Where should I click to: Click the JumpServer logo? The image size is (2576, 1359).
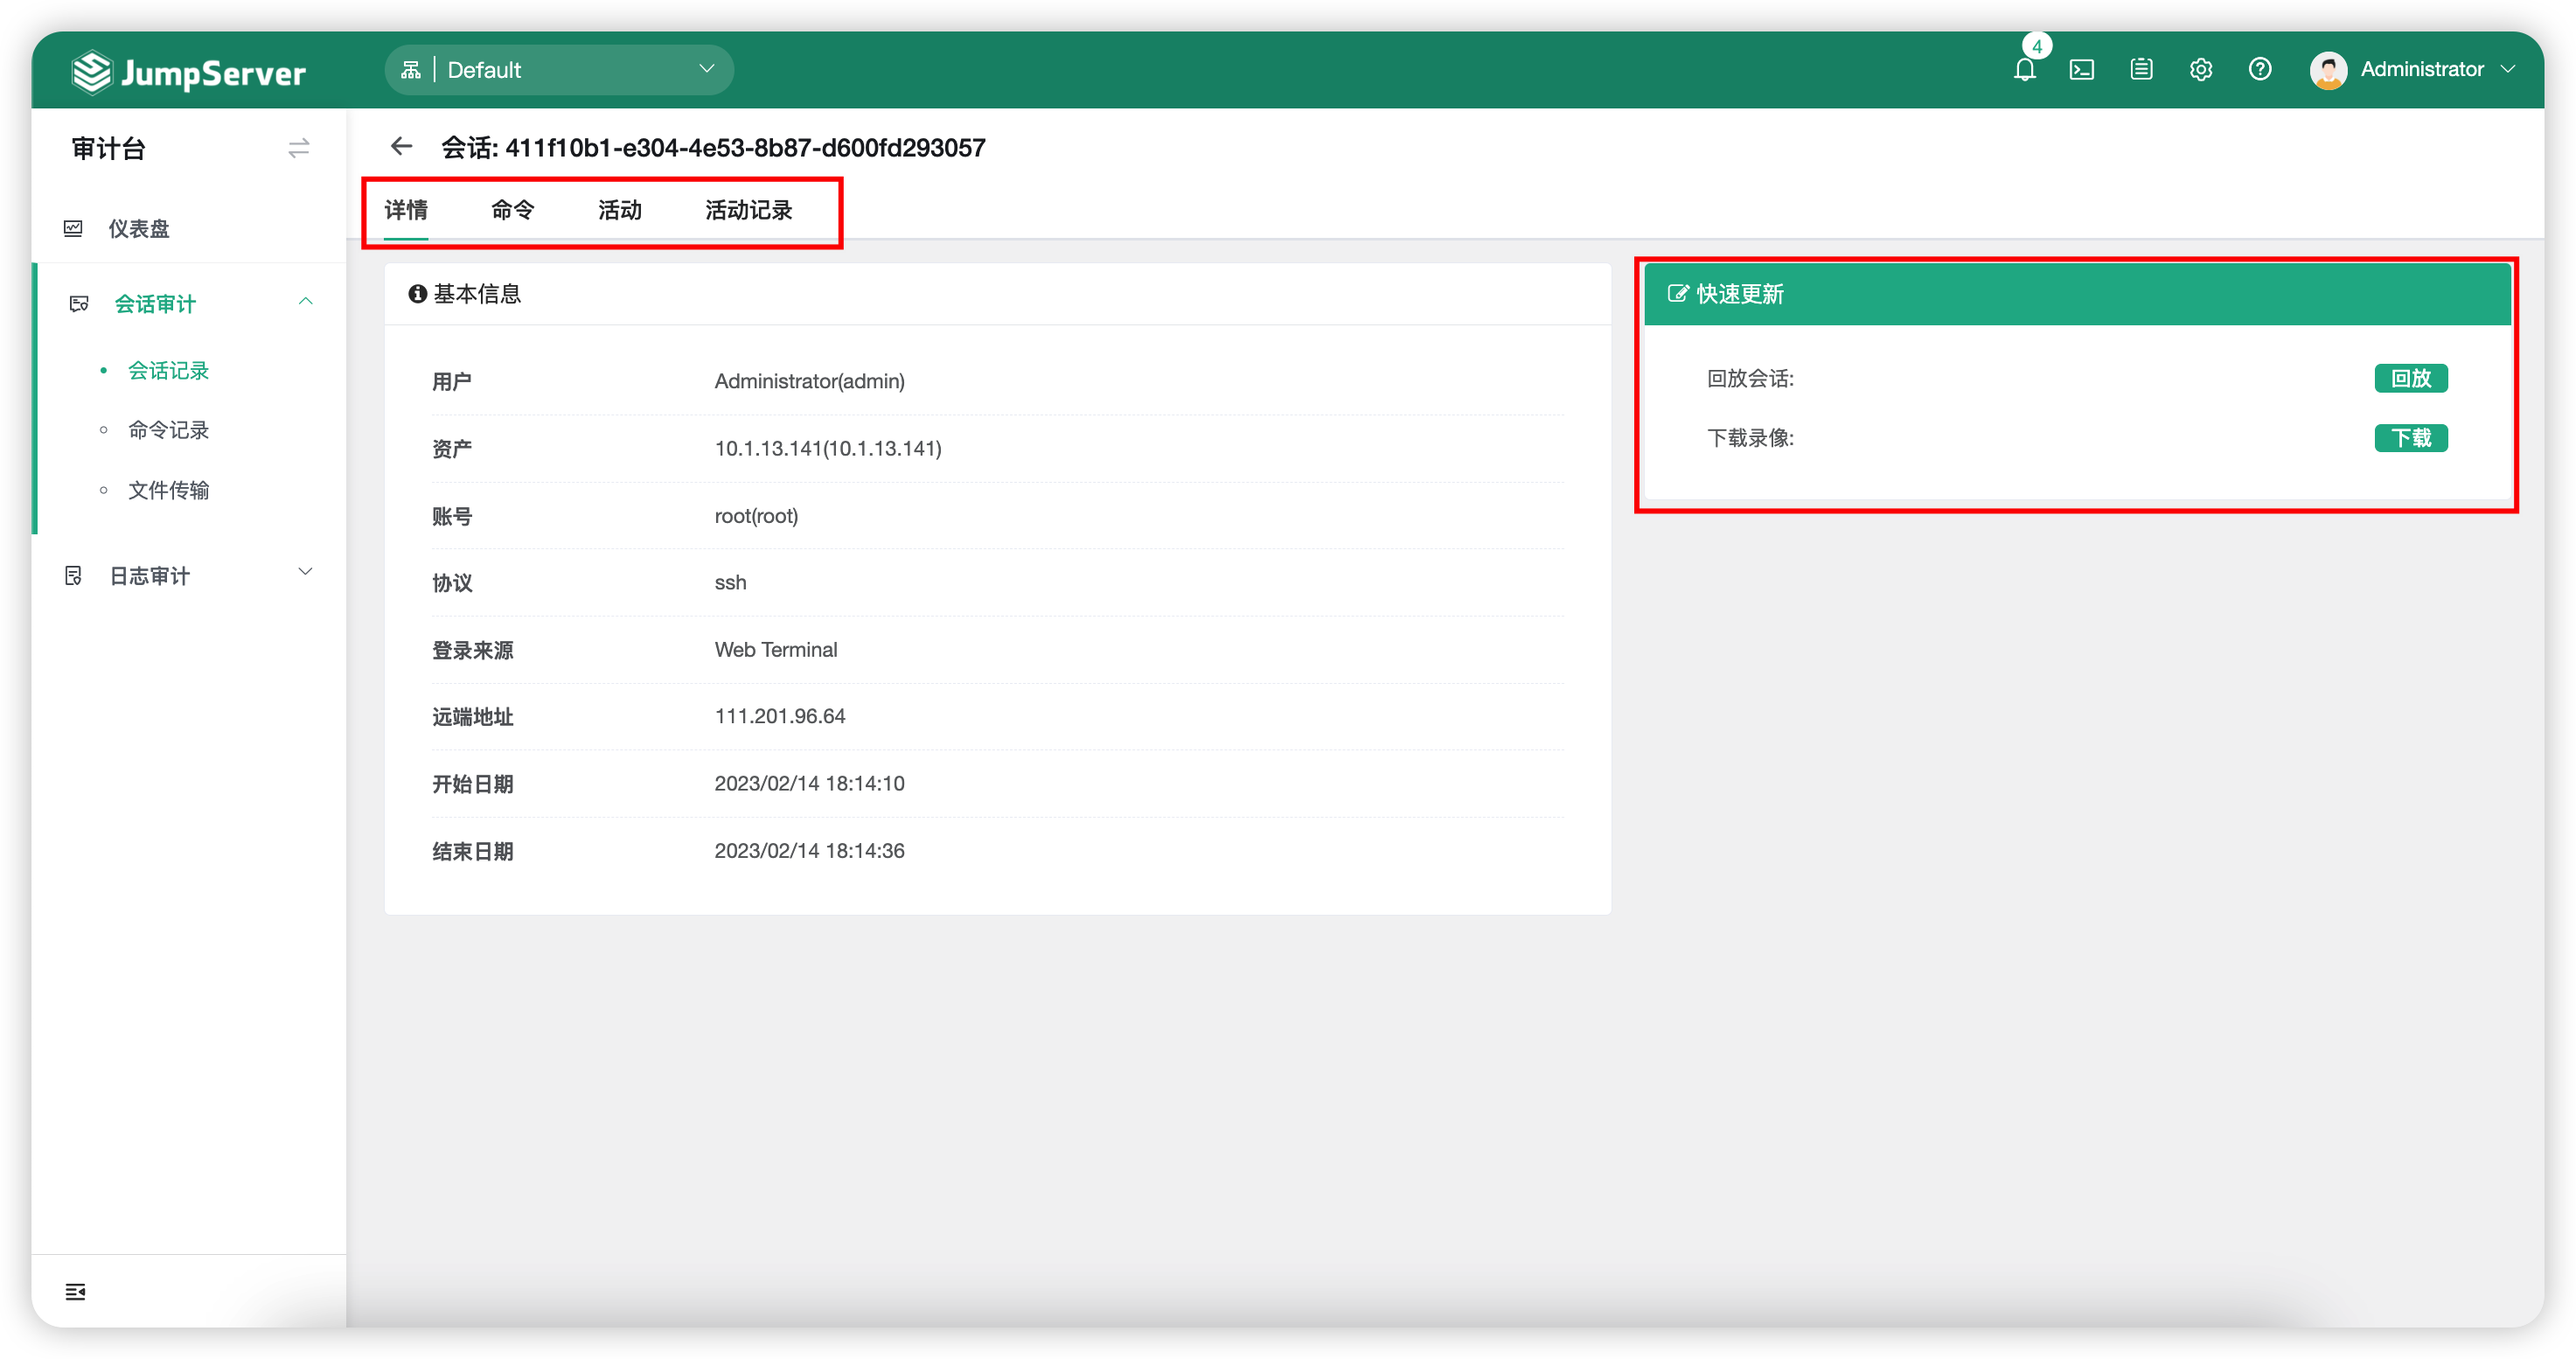tap(189, 72)
